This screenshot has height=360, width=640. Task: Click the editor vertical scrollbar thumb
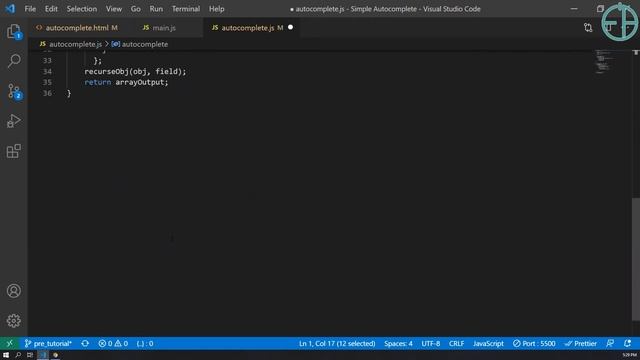point(636,259)
